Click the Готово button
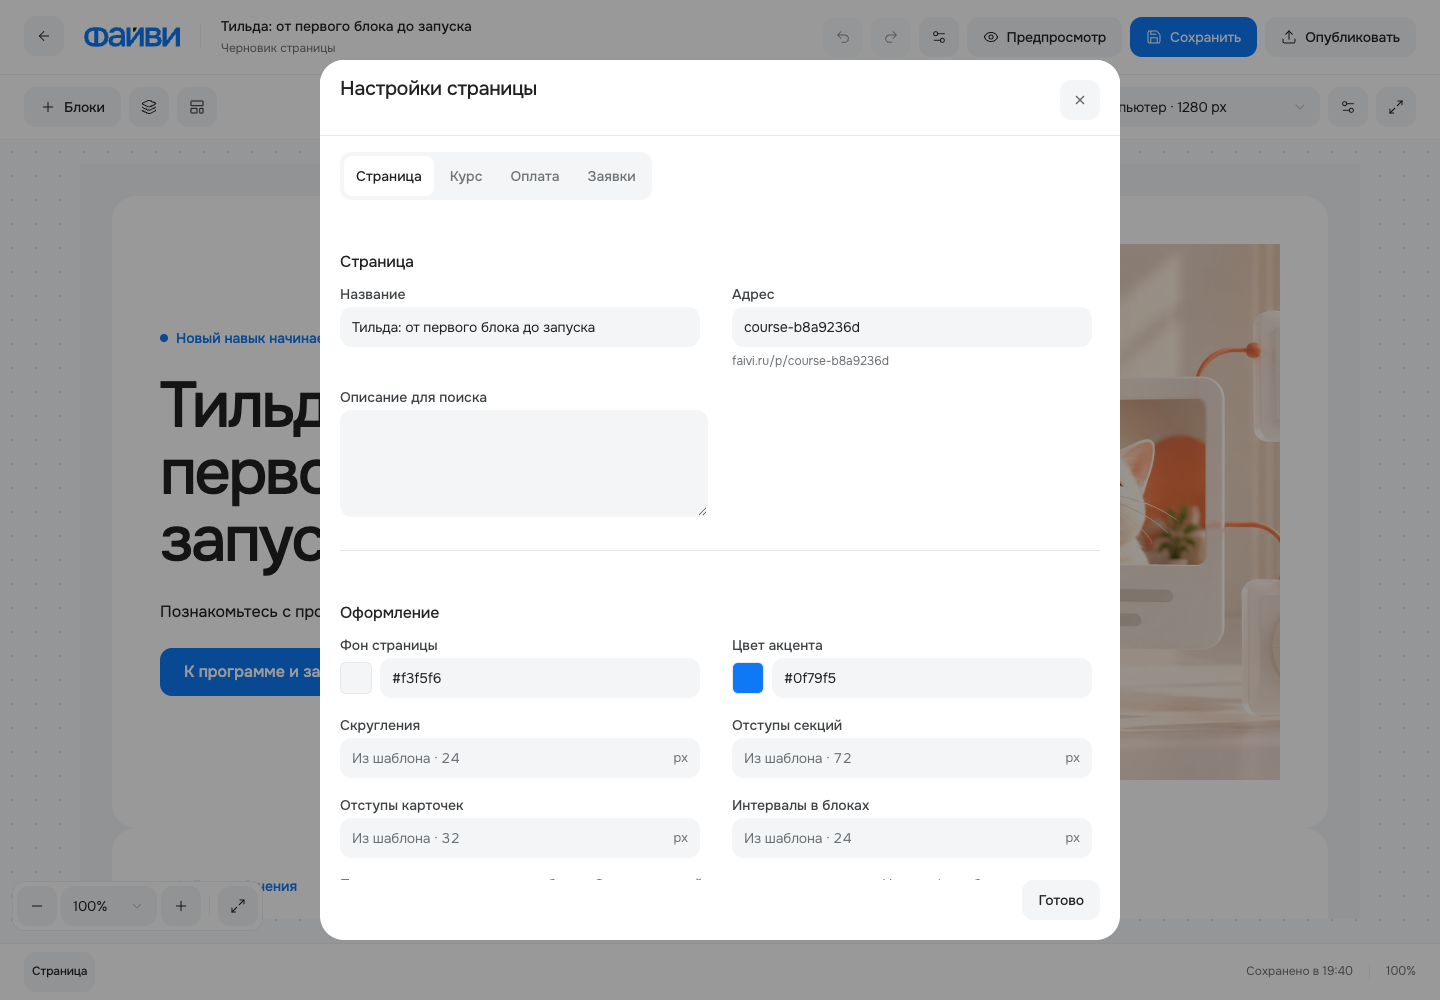Viewport: 1440px width, 1000px height. pos(1061,900)
